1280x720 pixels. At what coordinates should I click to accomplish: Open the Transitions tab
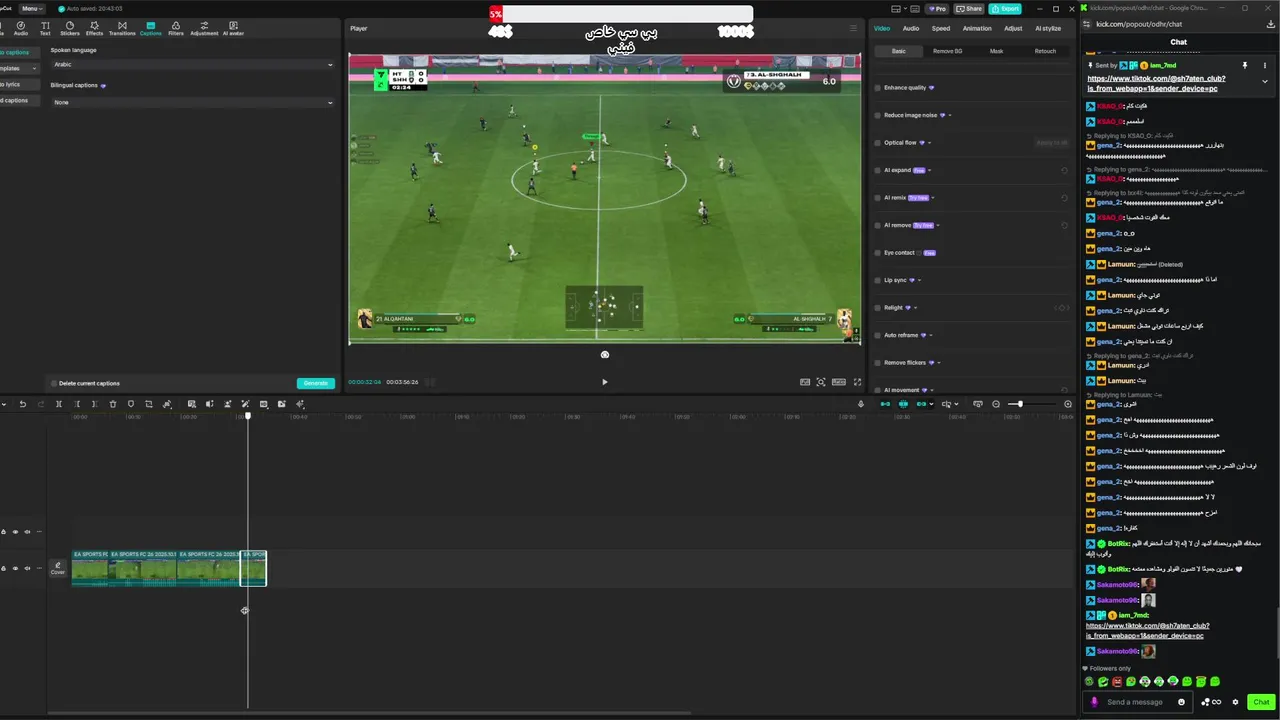pos(122,28)
